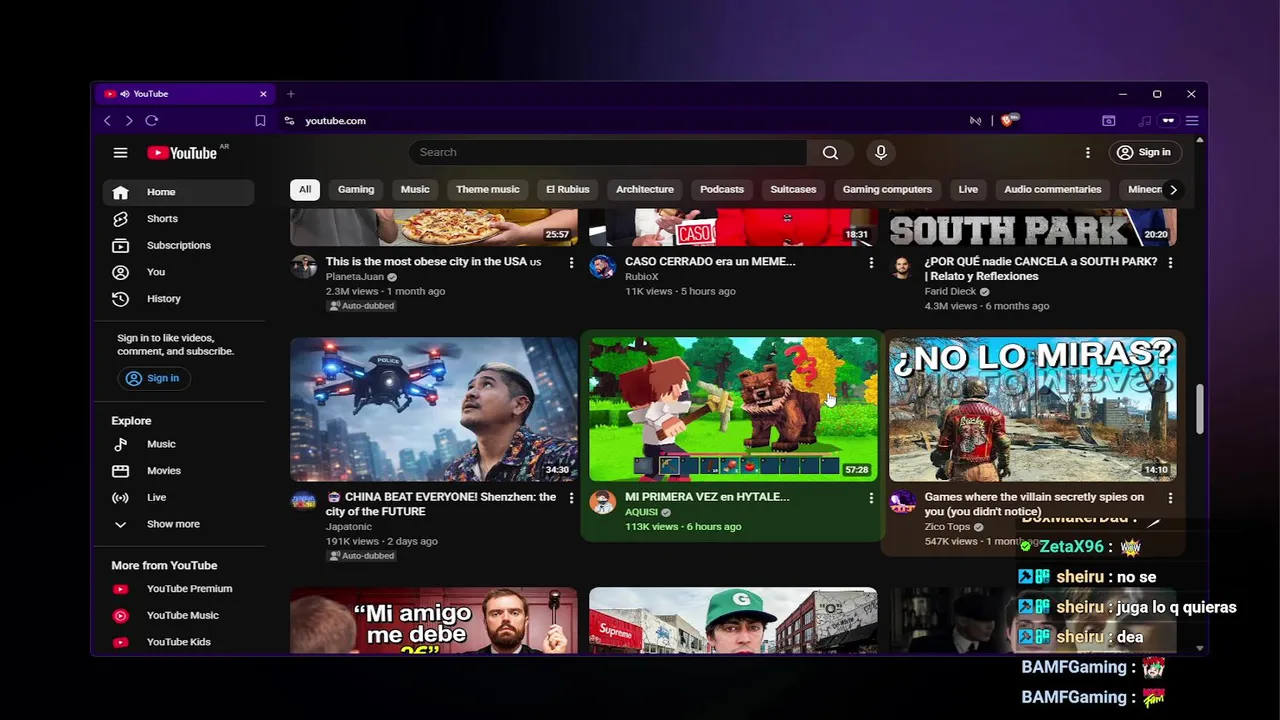
Task: Open Movies under Explore
Action: pyautogui.click(x=178, y=471)
